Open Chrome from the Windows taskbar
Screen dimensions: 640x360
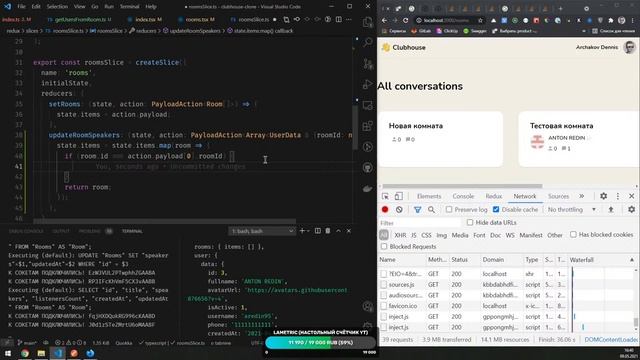tap(25, 353)
